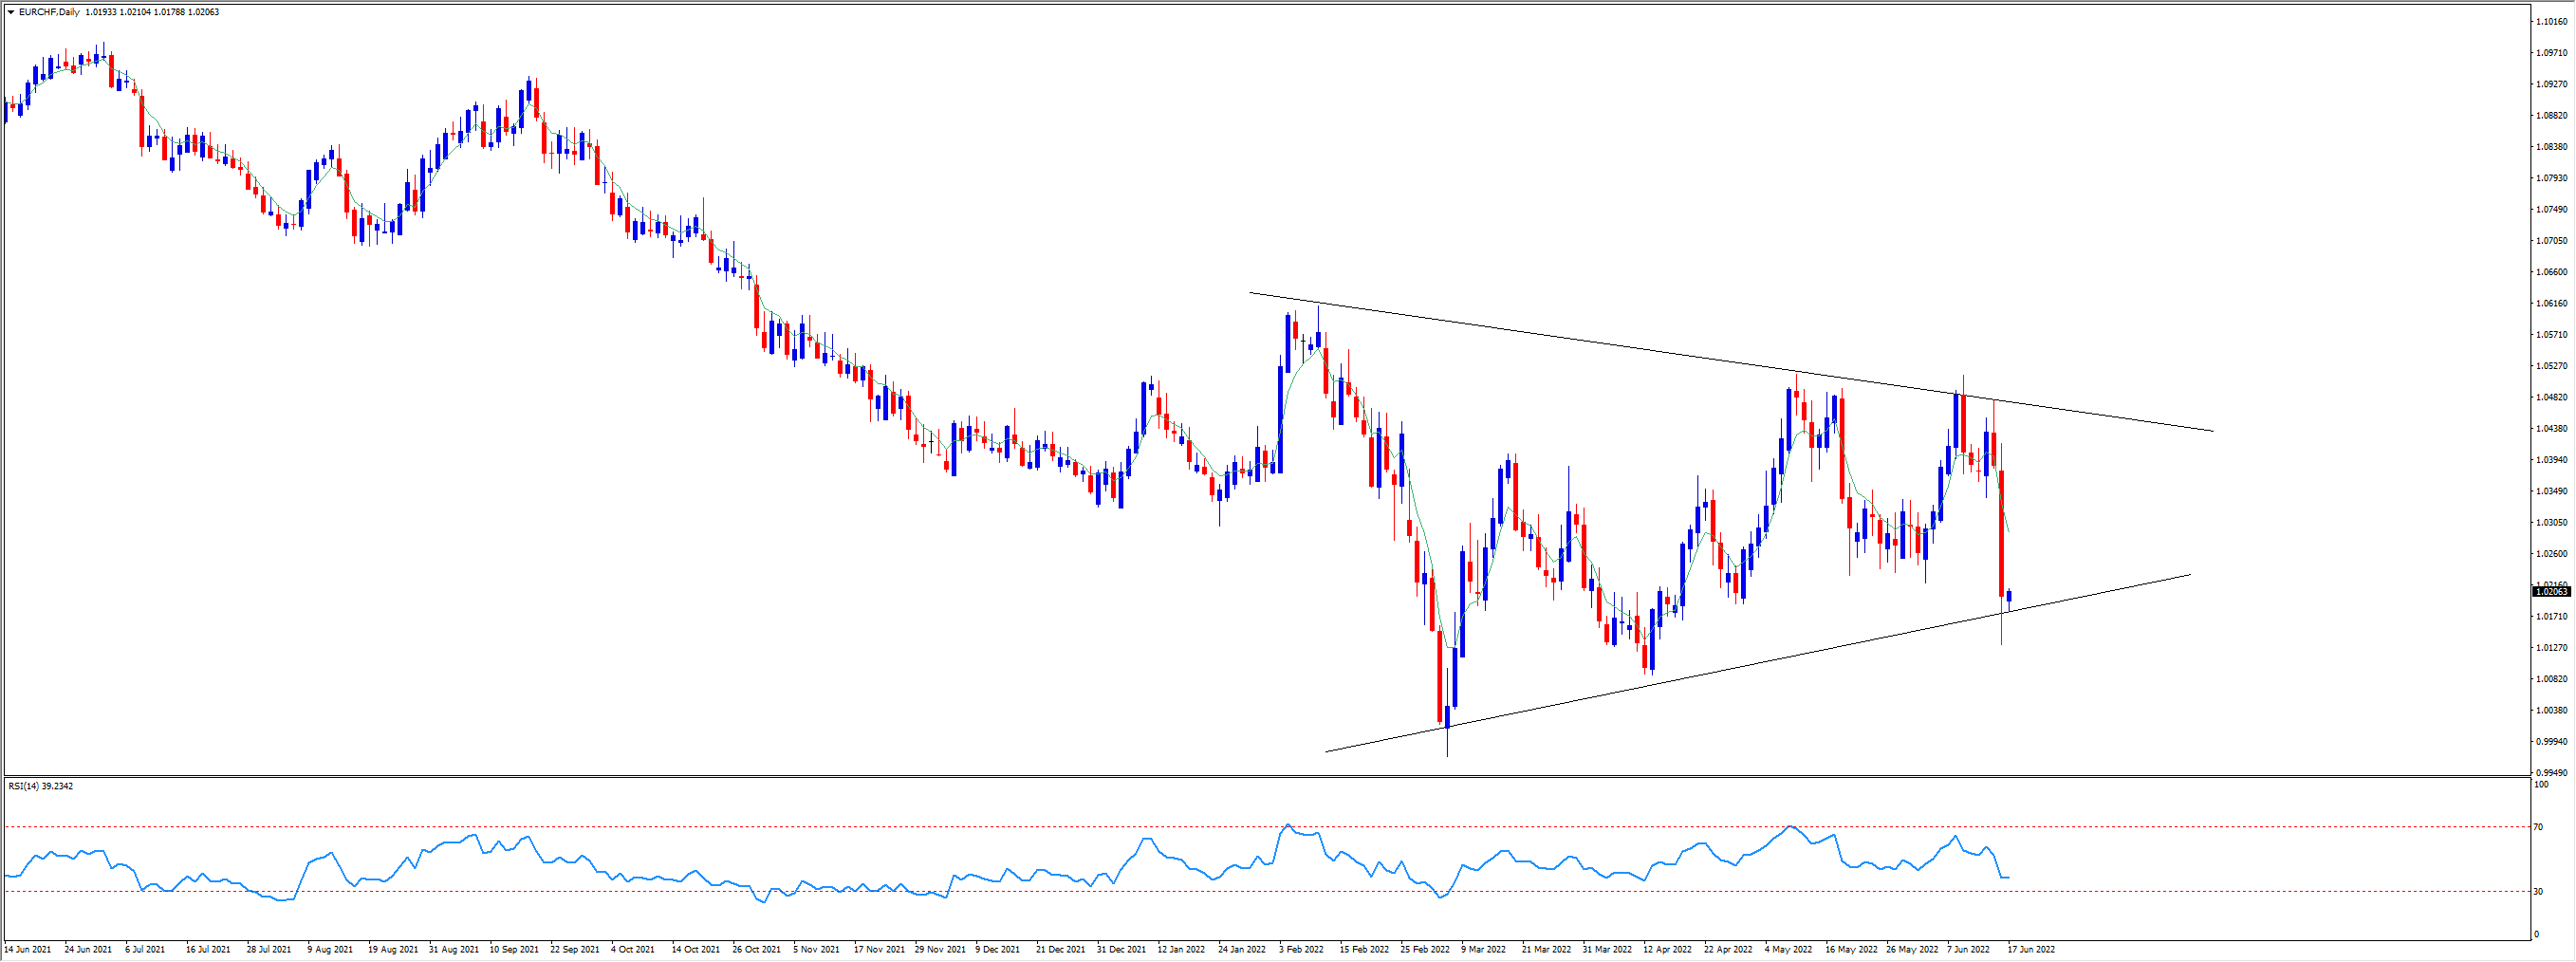Screen dimensions: 2576x962
Task: Click the EURCHF,Daily symbol title text
Action: click(50, 12)
